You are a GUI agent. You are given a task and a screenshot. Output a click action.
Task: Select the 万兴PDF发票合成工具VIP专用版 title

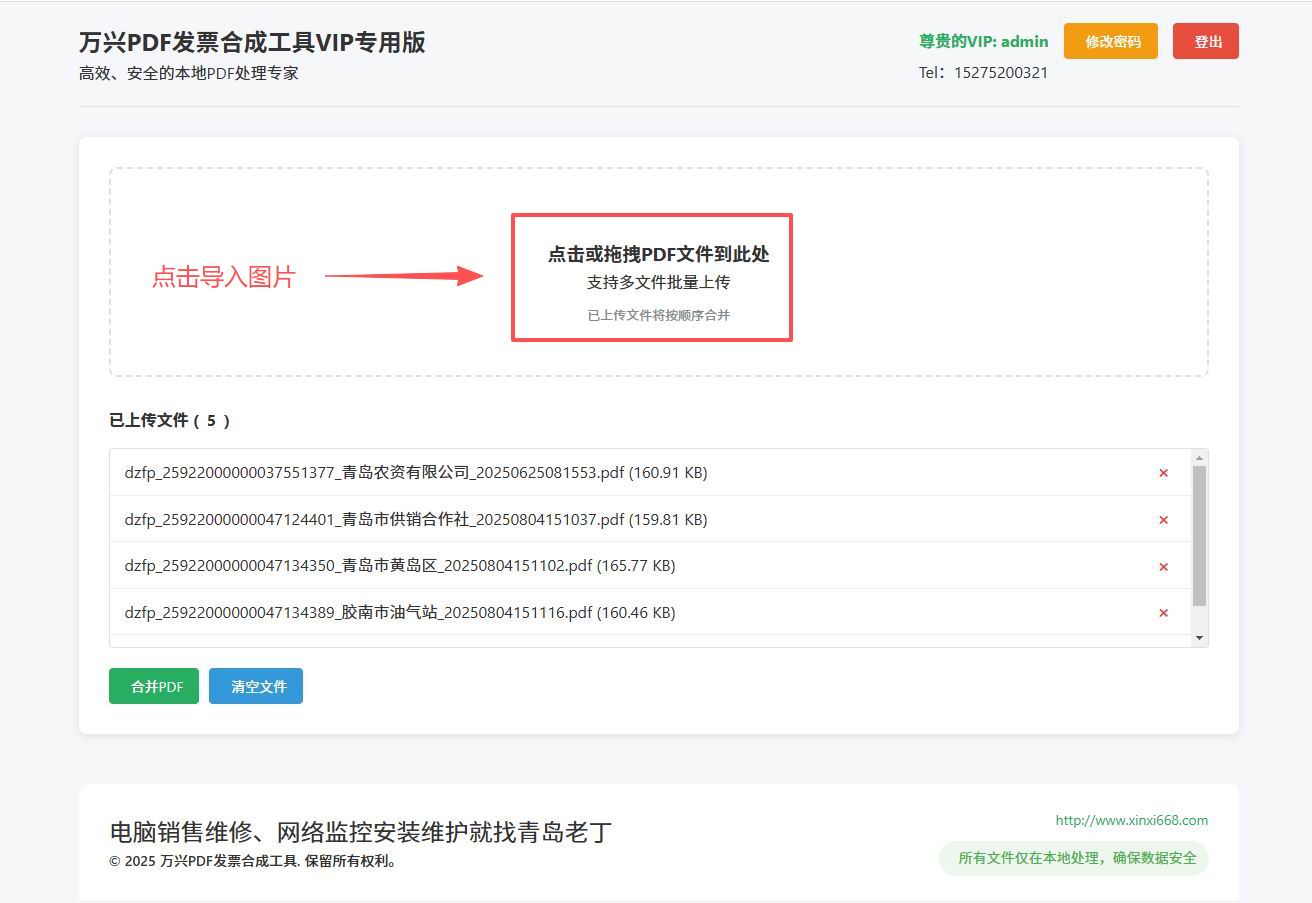(250, 42)
